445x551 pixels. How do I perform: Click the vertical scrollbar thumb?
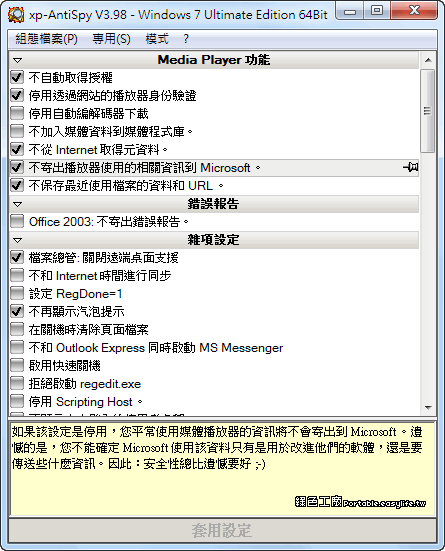tap(428, 111)
